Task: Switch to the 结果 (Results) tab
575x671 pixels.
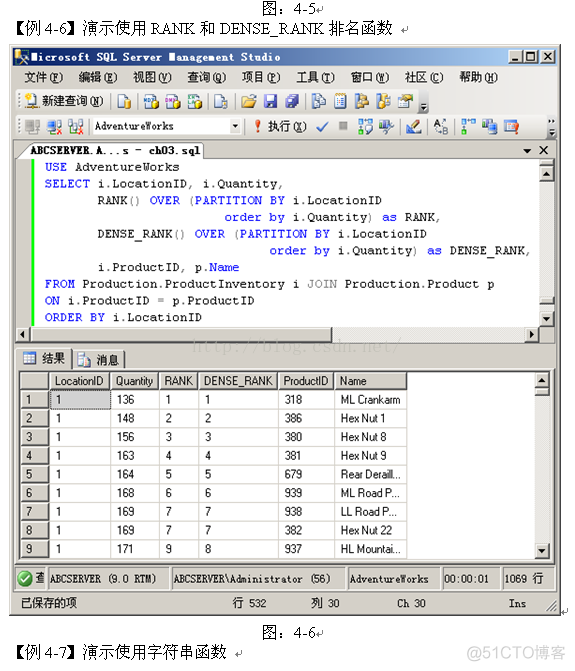Action: coord(44,359)
